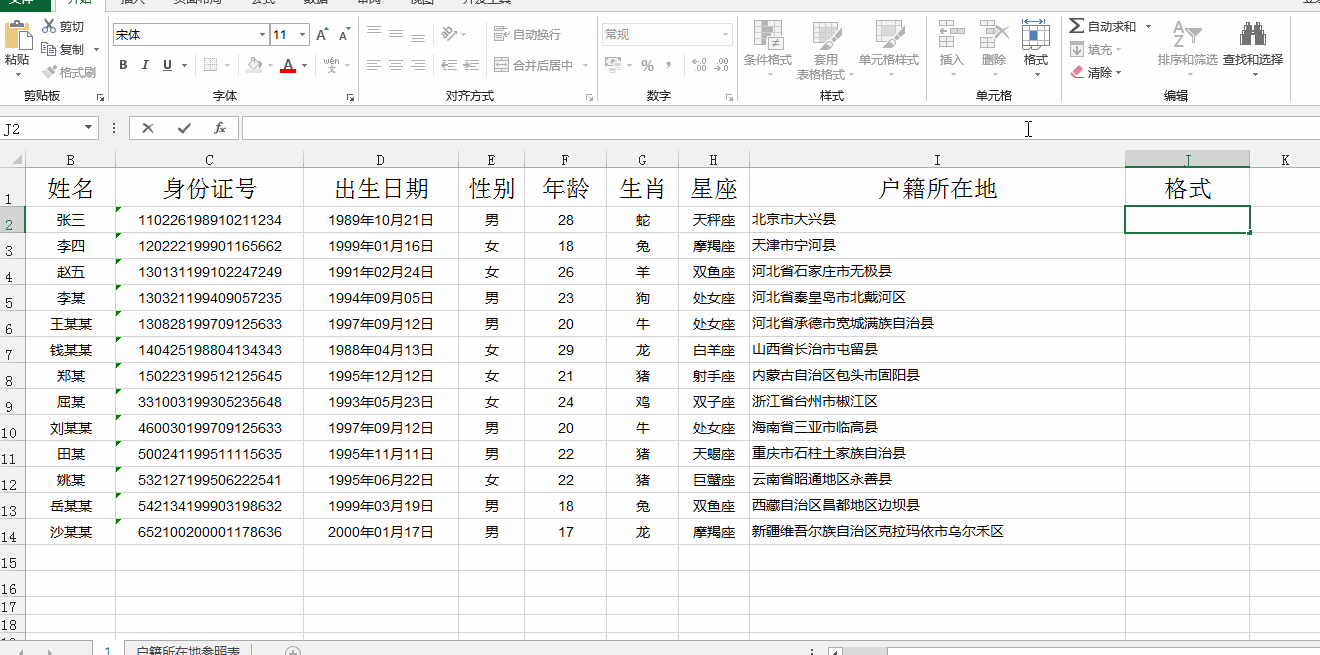The image size is (1320, 655).
Task: Click the formula bar cancel (X) button
Action: (148, 128)
